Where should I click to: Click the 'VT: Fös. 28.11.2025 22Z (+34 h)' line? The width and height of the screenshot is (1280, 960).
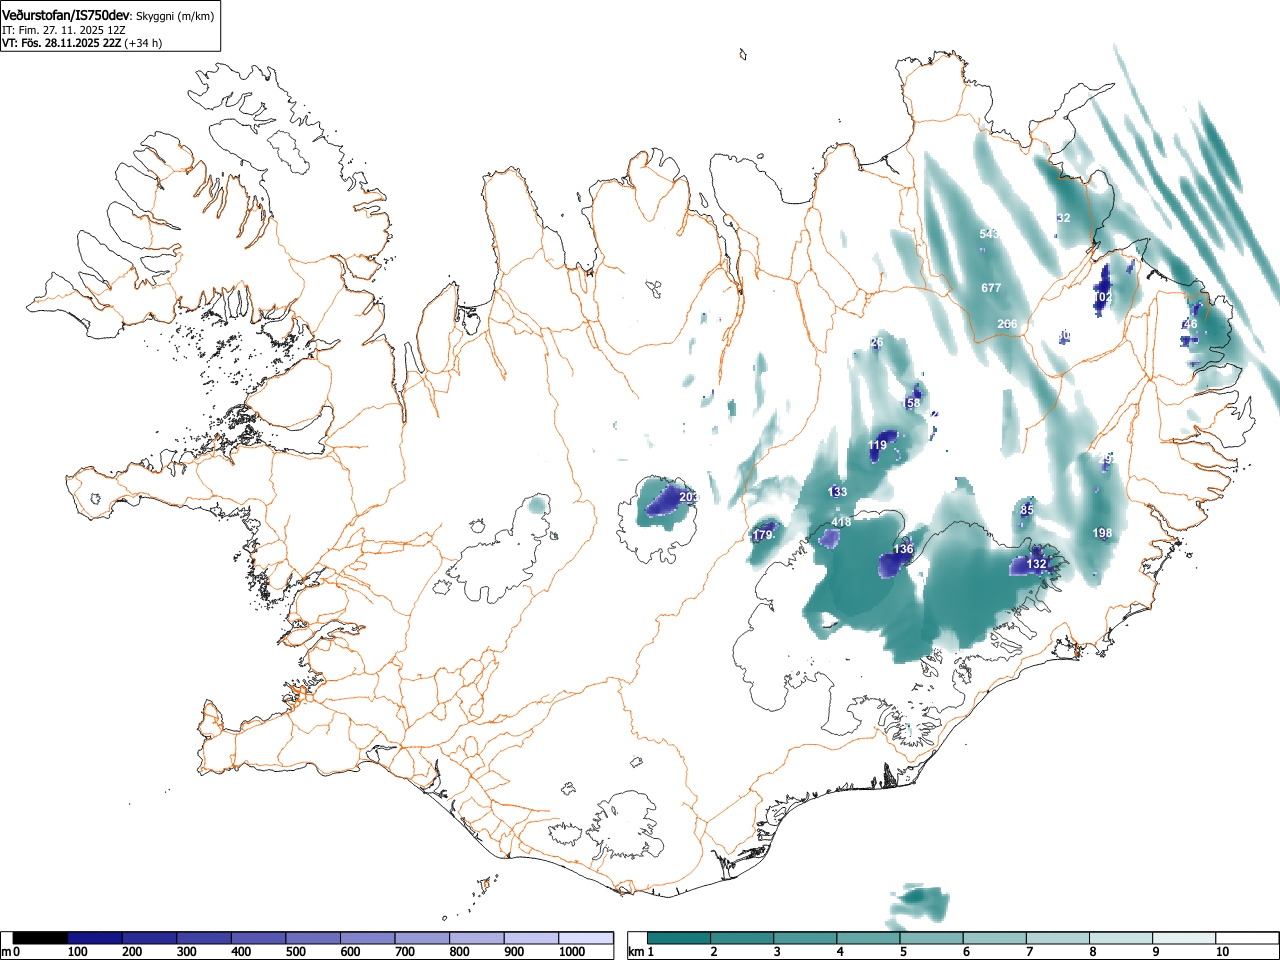point(82,43)
